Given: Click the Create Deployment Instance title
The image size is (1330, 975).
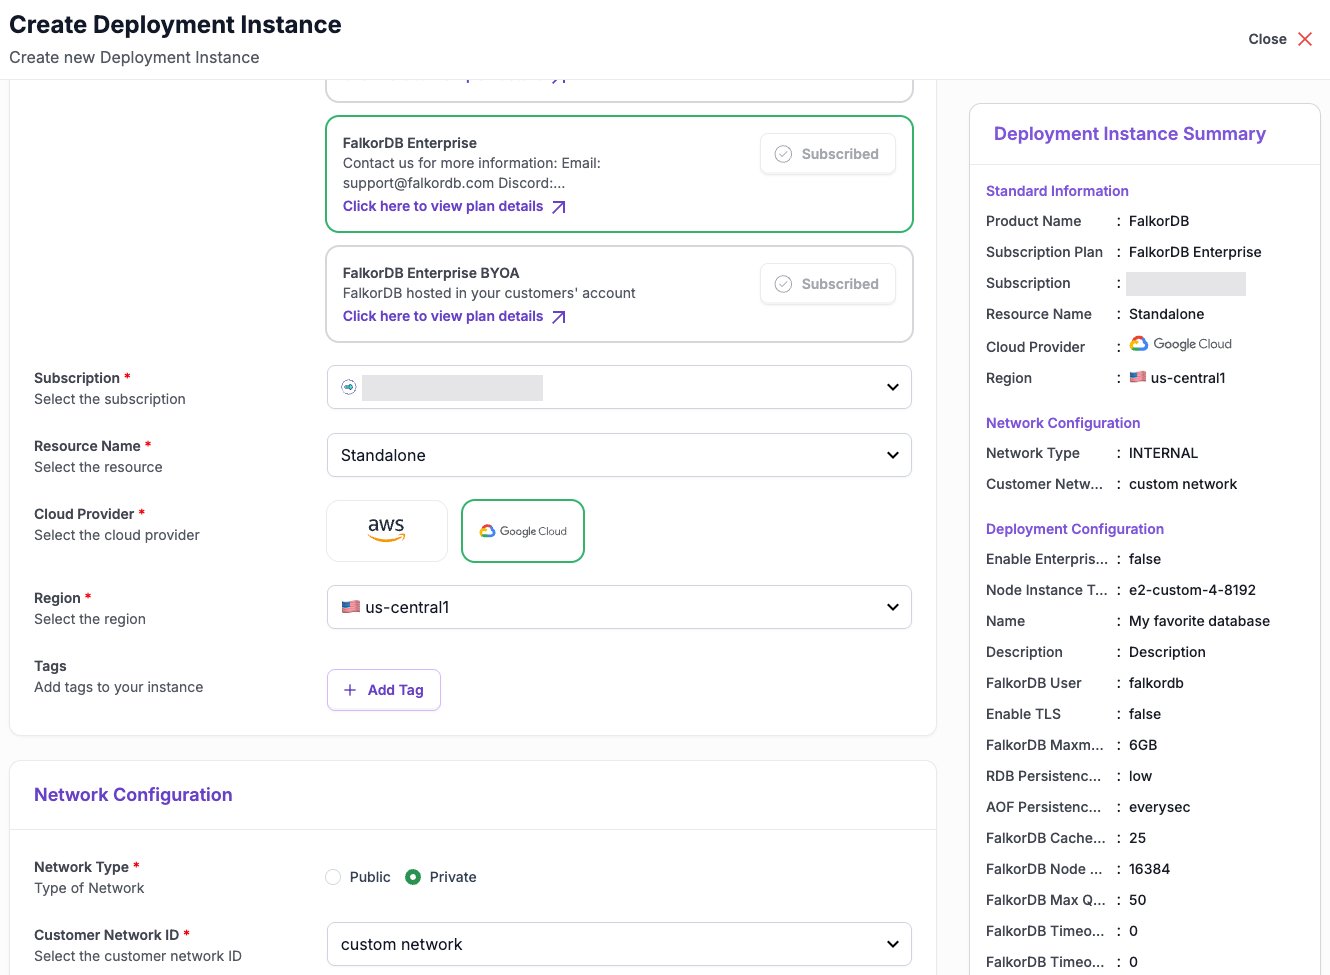Looking at the screenshot, I should 175,25.
